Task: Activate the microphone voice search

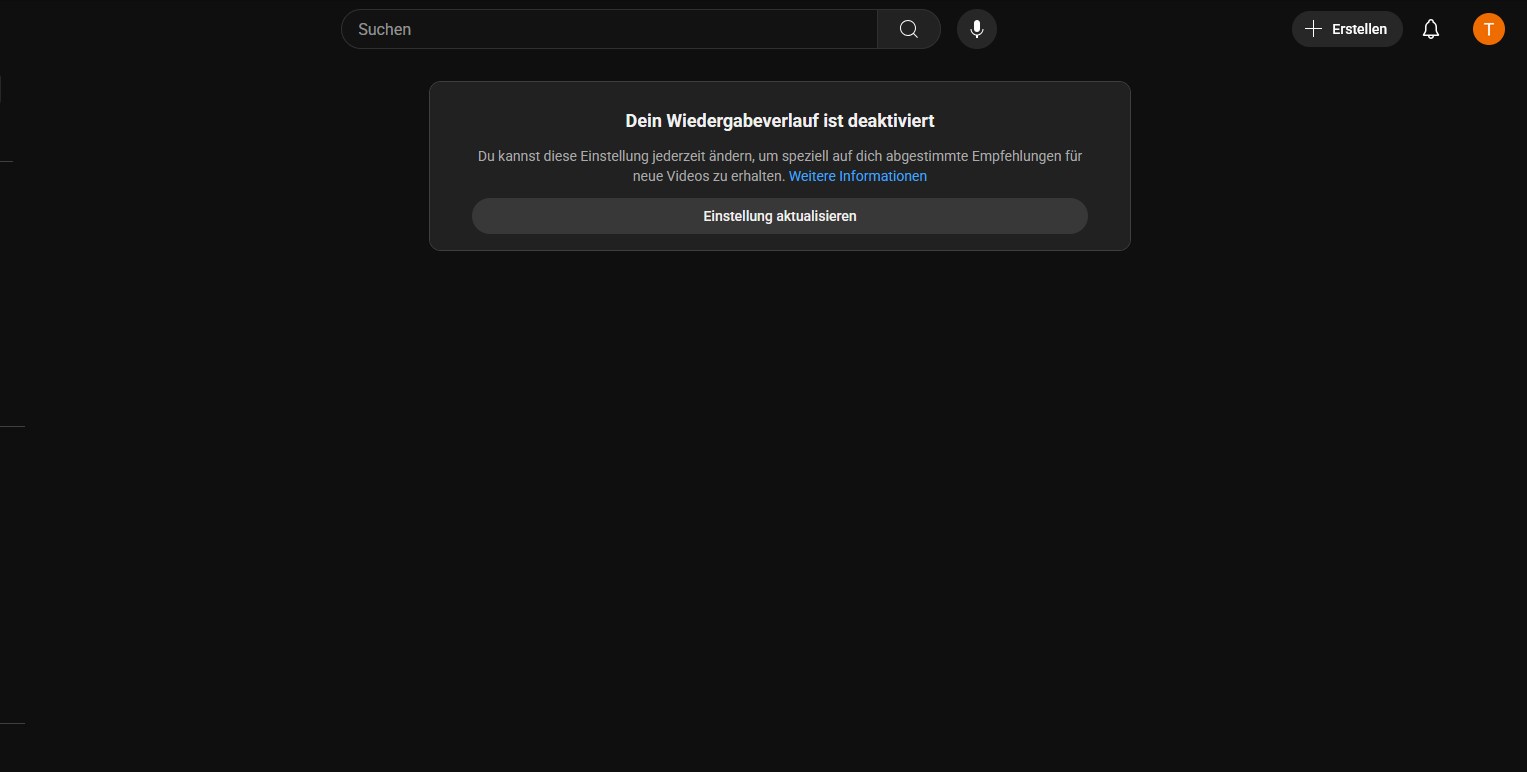Action: (976, 29)
